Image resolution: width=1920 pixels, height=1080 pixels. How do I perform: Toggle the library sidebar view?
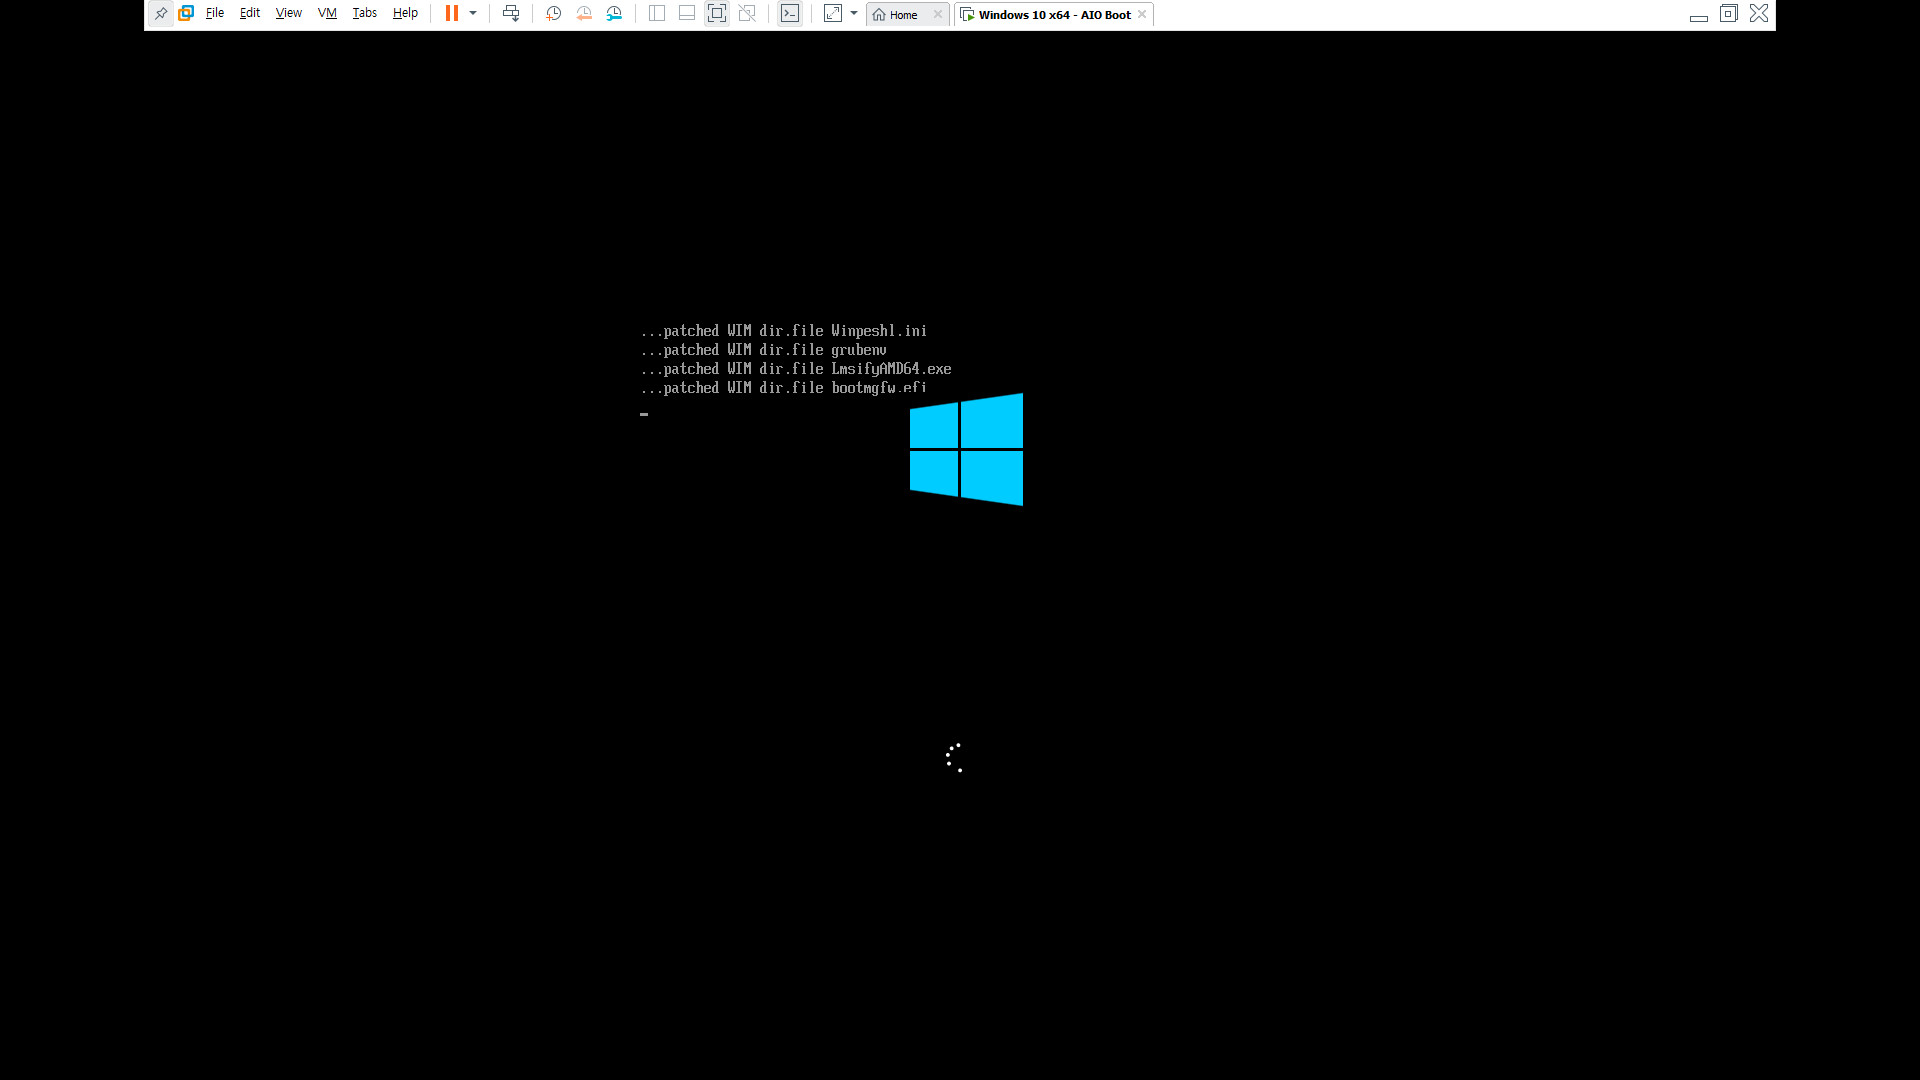[657, 14]
